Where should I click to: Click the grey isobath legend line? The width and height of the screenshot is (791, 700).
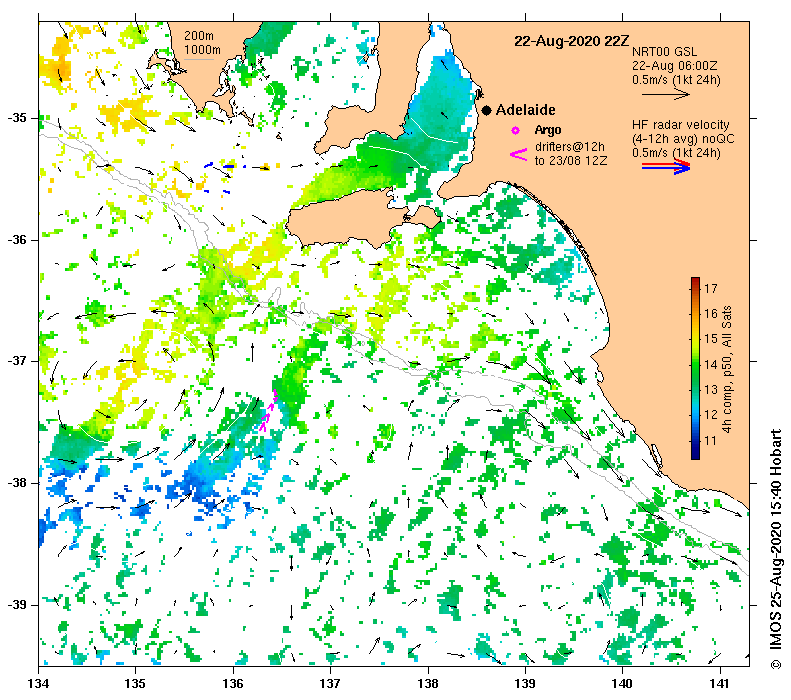tap(199, 60)
